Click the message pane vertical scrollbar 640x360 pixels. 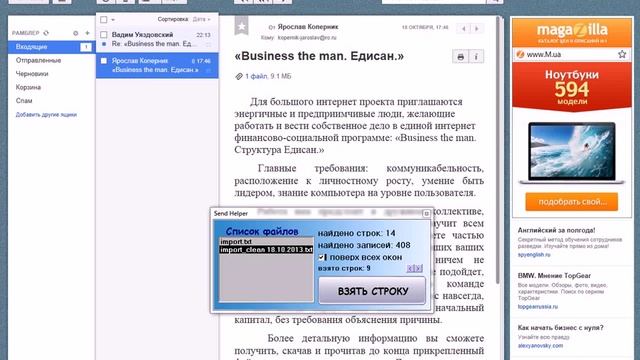click(498, 149)
